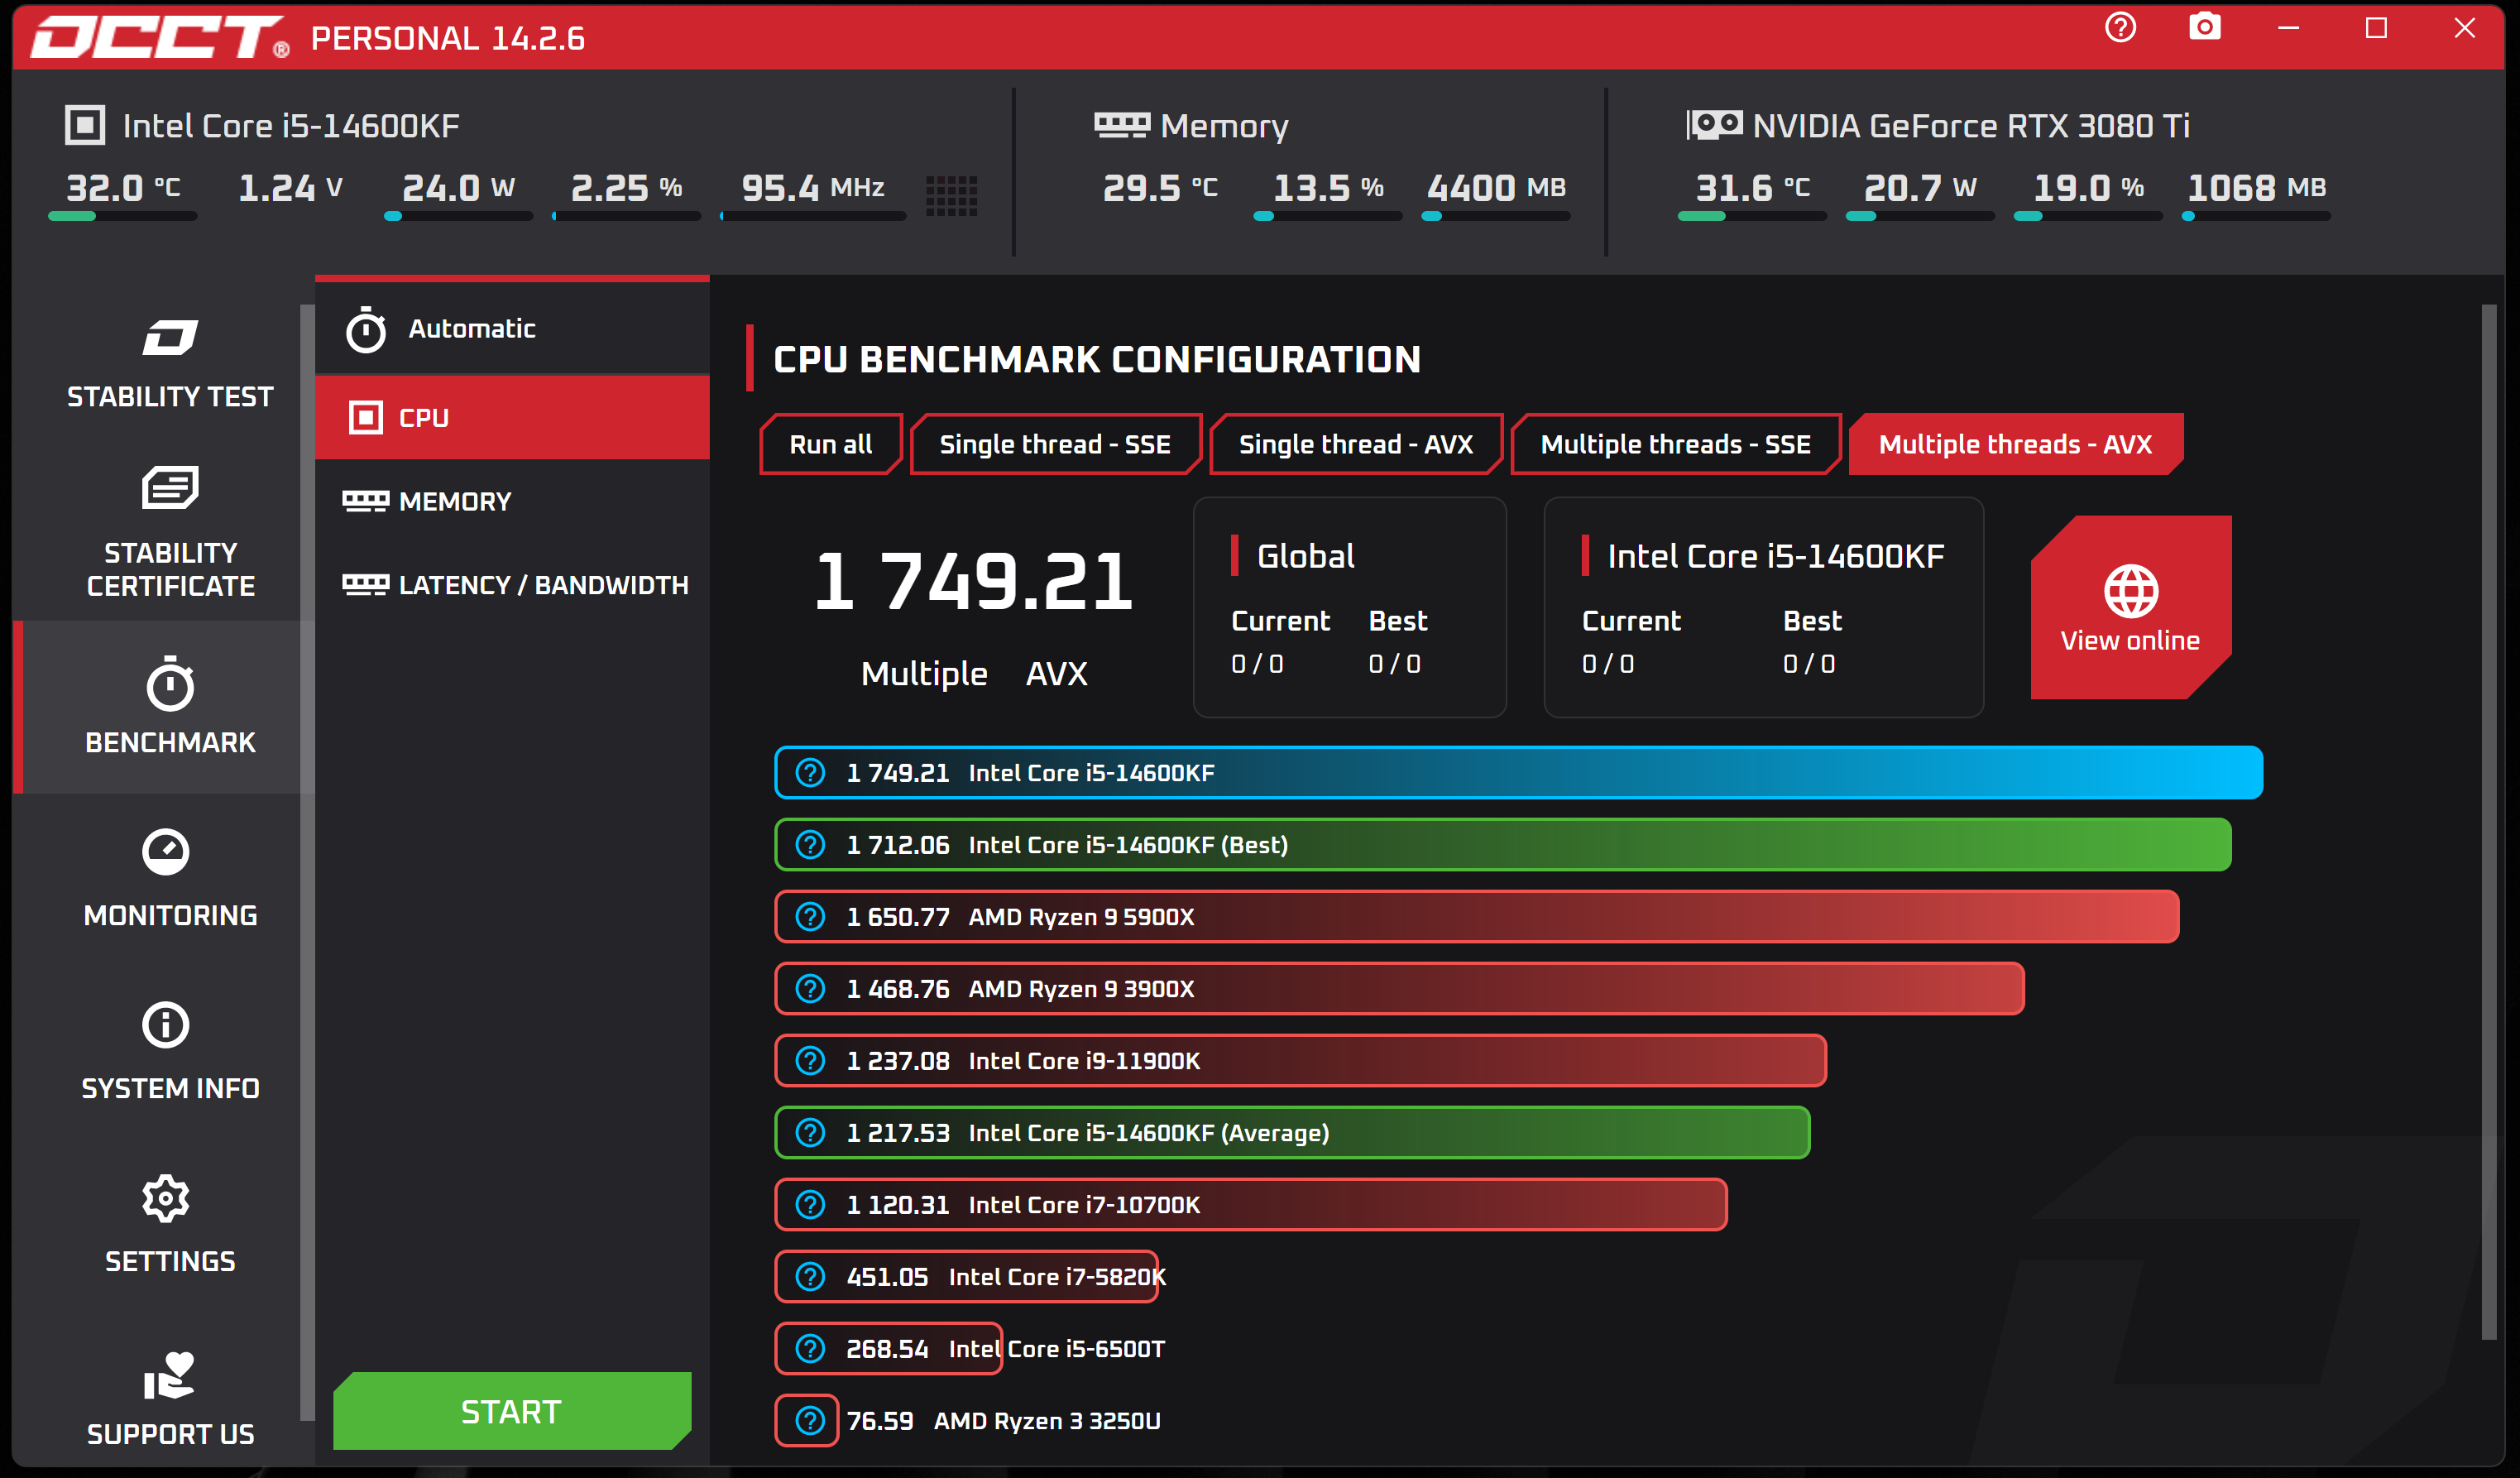Click the CPU core grid icon
The width and height of the screenshot is (2520, 1478).
951,195
